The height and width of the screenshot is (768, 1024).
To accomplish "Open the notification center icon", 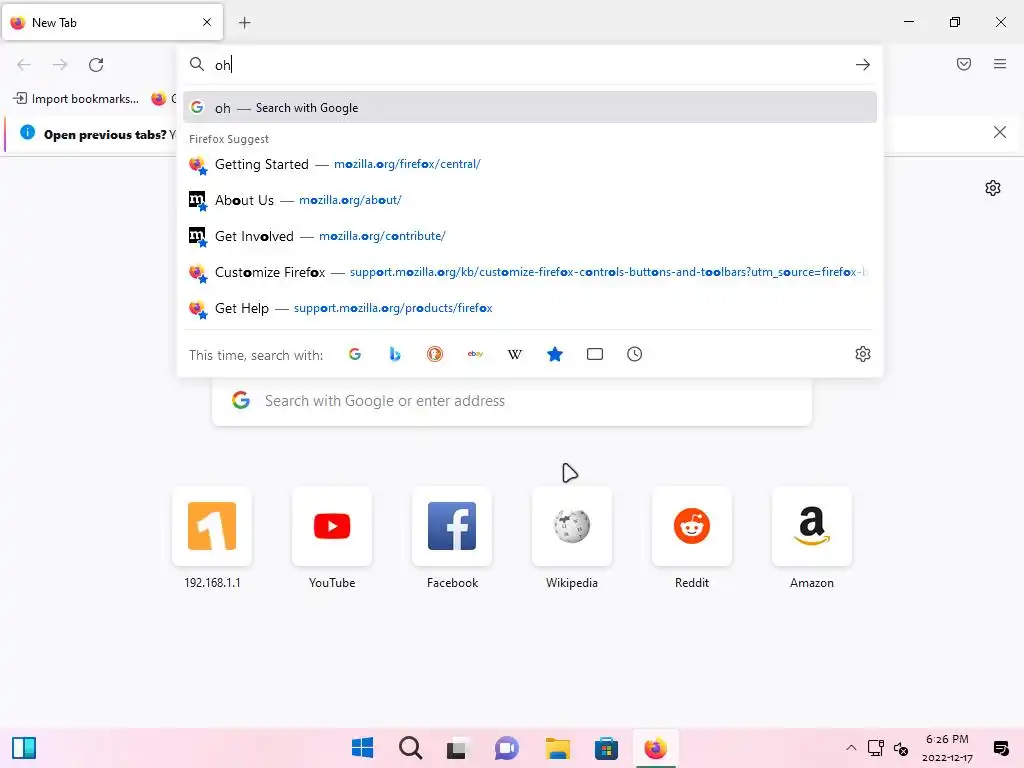I will pos(1000,748).
